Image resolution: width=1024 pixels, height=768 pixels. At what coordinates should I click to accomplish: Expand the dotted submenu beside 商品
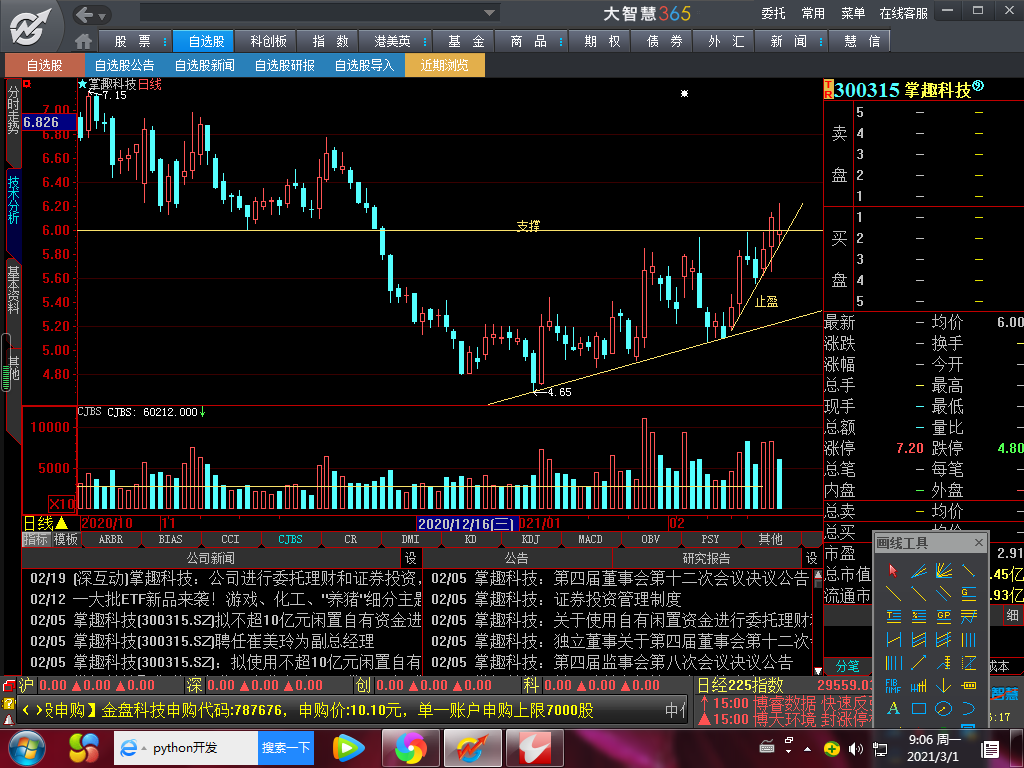[x=561, y=42]
